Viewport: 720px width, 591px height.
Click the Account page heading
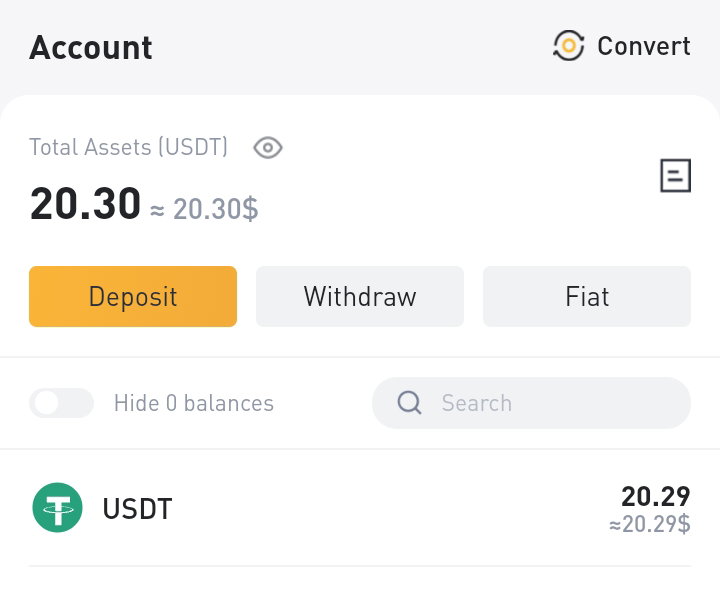coord(90,47)
